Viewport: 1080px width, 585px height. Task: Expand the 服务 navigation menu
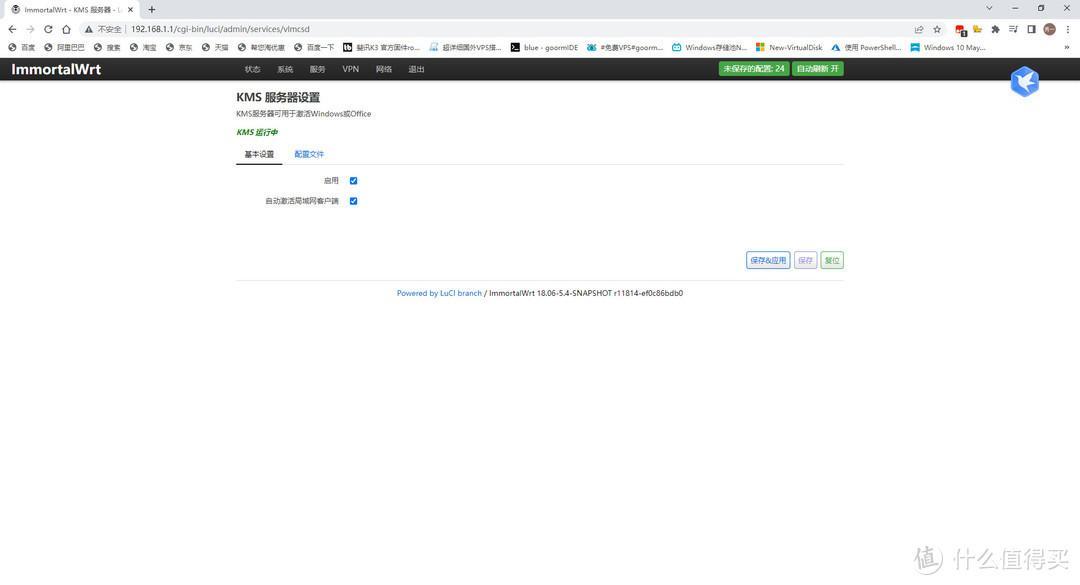tap(317, 69)
